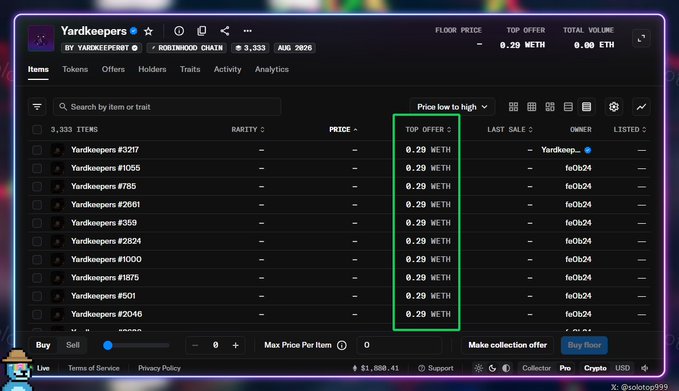The image size is (679, 391).
Task: Select the Buy mode button
Action: point(43,345)
